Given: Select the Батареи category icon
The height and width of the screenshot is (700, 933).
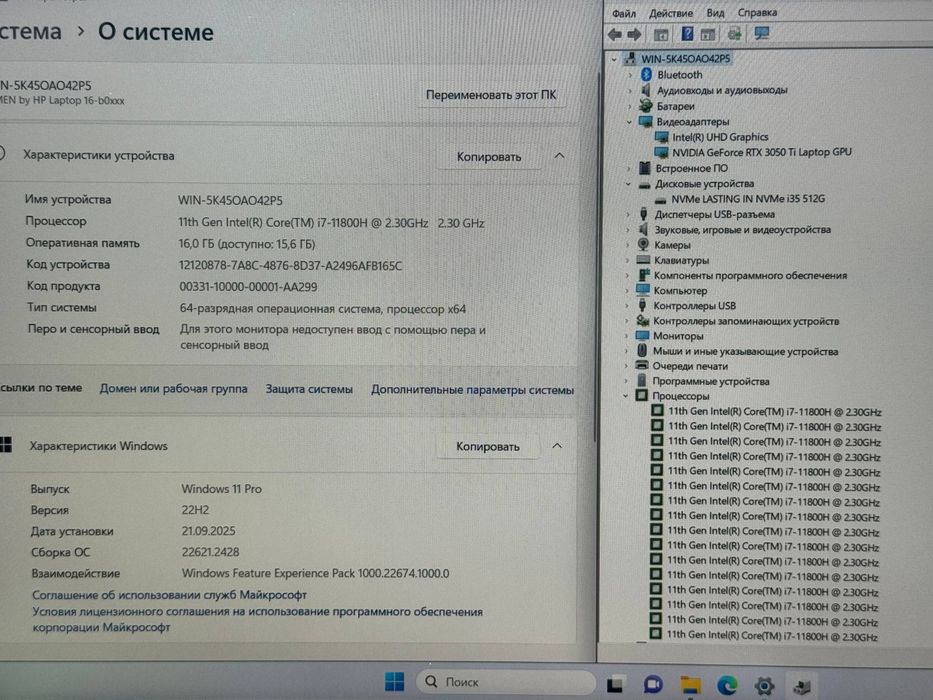Looking at the screenshot, I should (646, 106).
